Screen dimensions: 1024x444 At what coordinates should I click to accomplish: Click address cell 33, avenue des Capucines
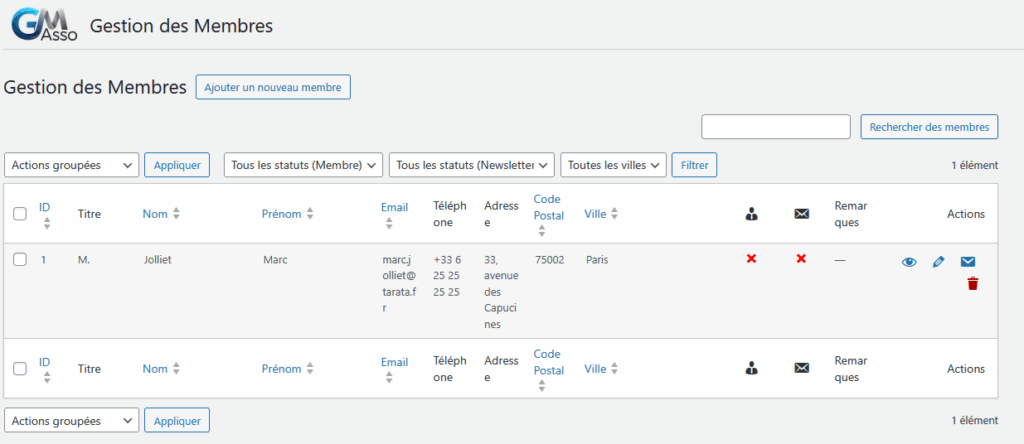click(502, 292)
